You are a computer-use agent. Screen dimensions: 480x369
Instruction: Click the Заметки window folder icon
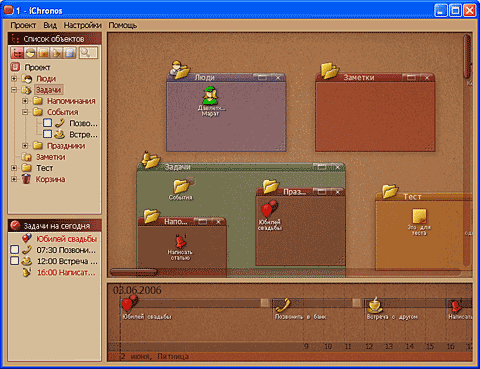pos(330,70)
